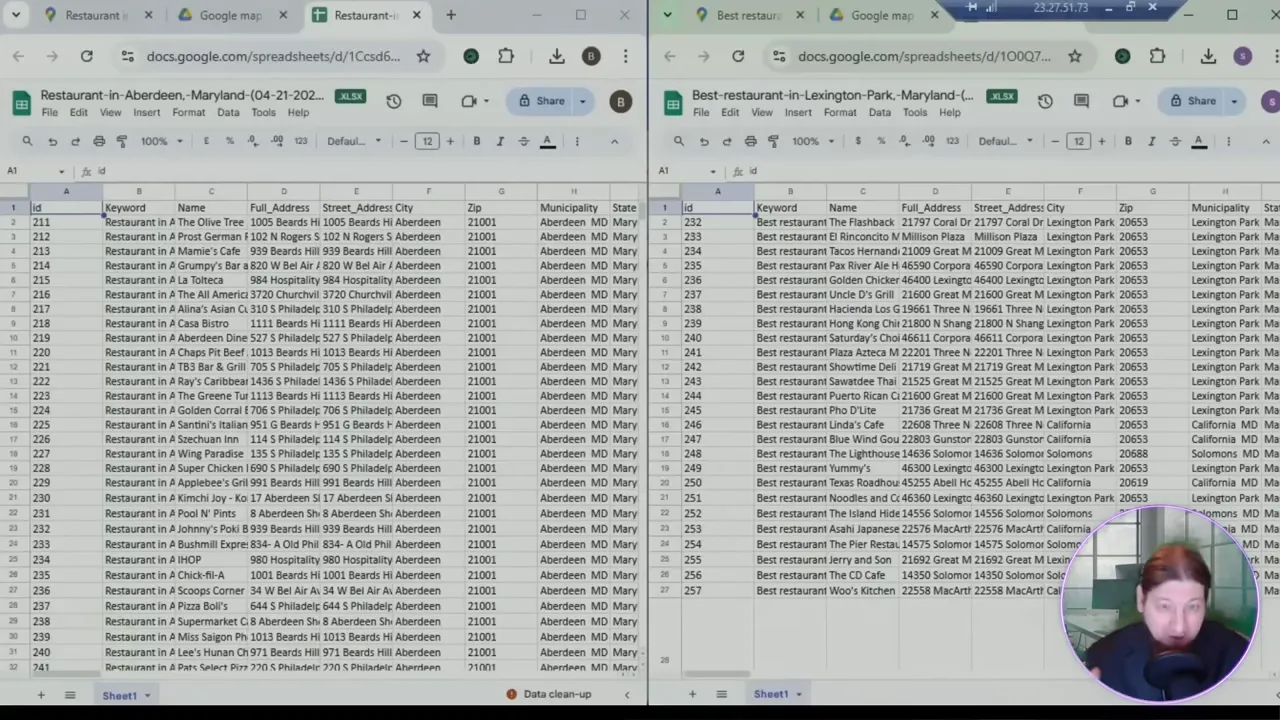Format as dollar currency in Lexington Park spreadsheet
Screen dimensions: 1280x720
coord(858,141)
